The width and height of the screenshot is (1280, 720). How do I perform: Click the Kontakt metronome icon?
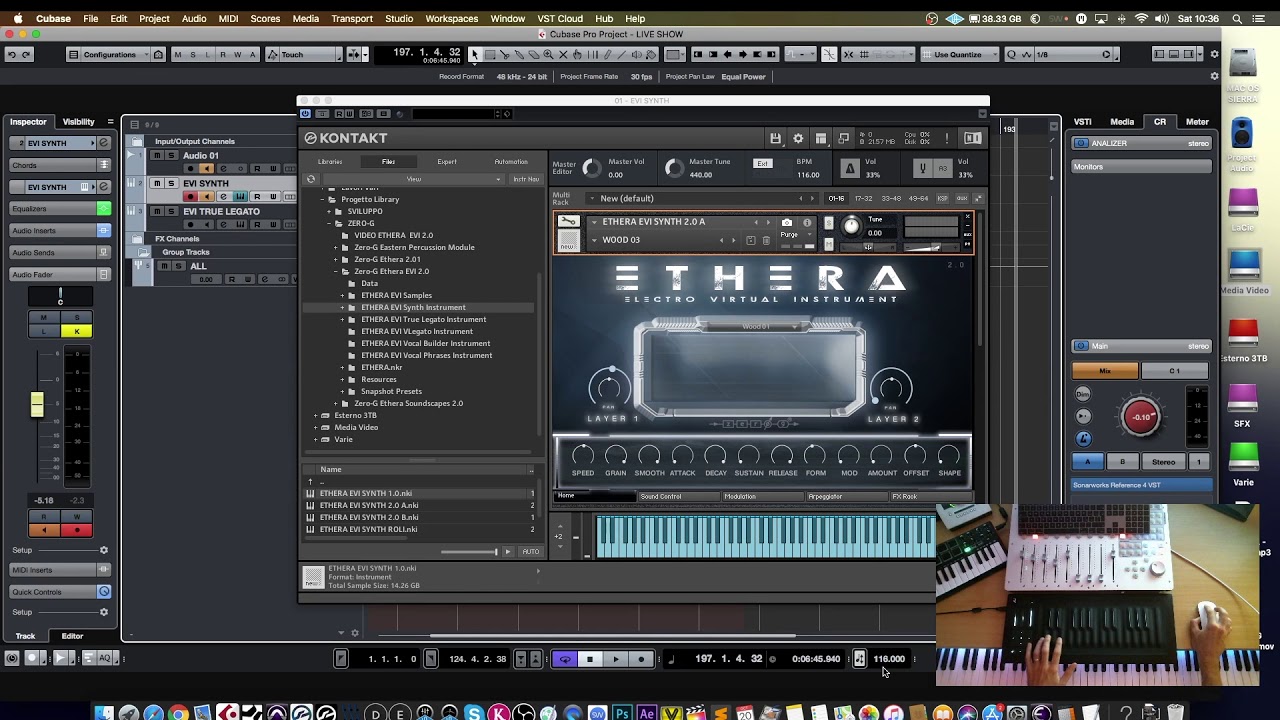850,168
